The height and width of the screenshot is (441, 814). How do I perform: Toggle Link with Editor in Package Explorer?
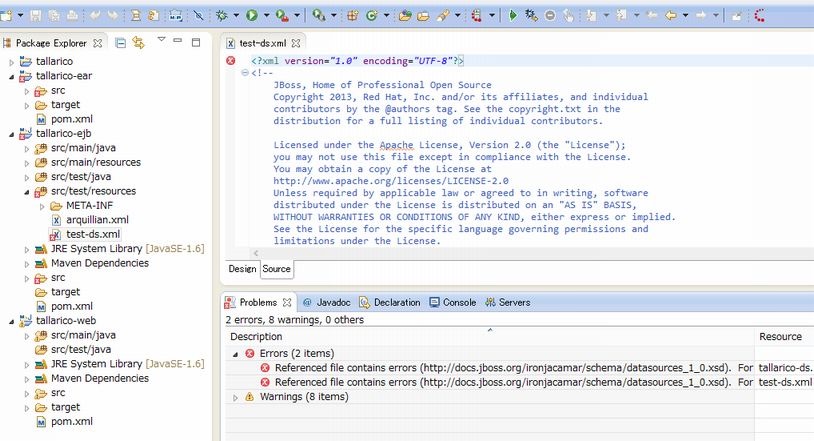(x=138, y=43)
